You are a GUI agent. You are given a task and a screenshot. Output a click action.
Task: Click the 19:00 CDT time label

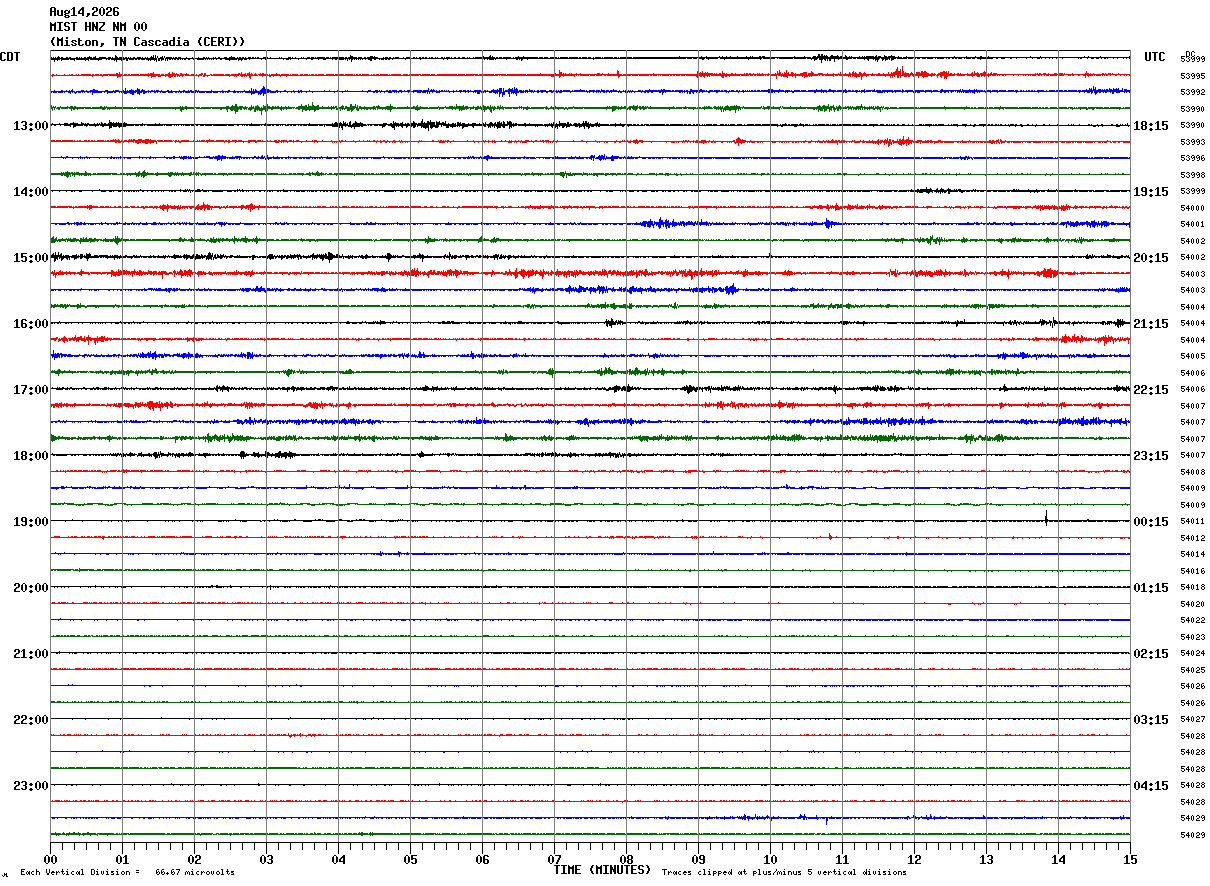(x=30, y=521)
